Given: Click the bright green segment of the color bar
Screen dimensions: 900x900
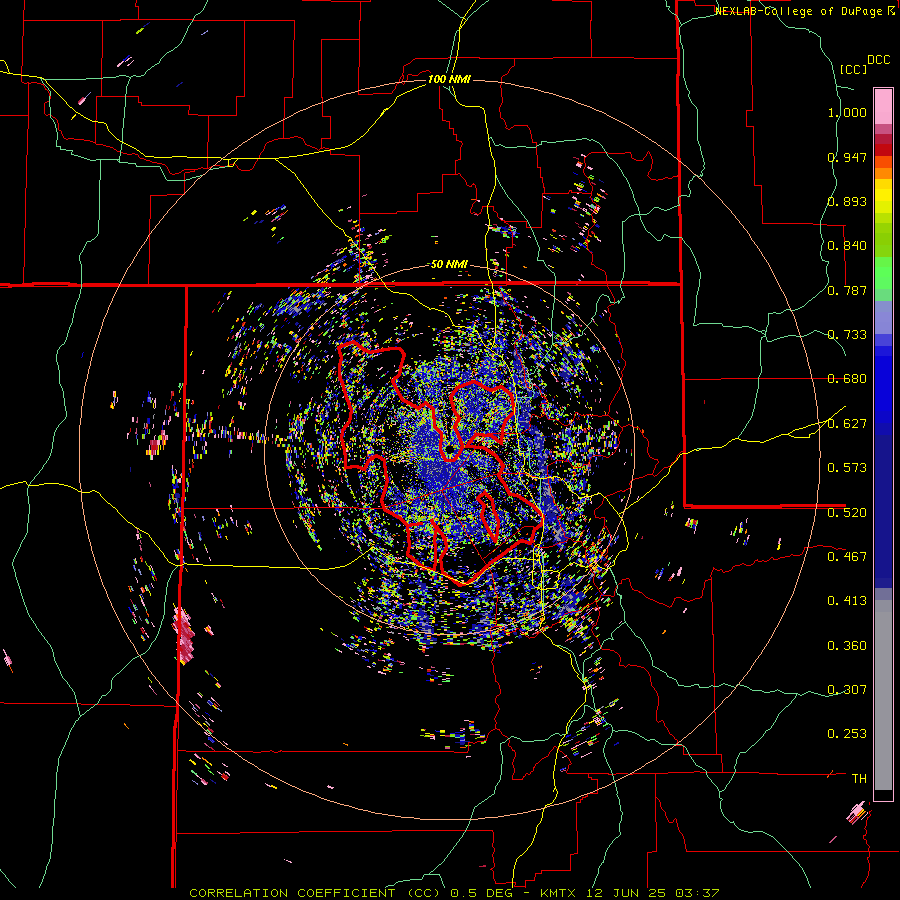Looking at the screenshot, I should (x=883, y=273).
